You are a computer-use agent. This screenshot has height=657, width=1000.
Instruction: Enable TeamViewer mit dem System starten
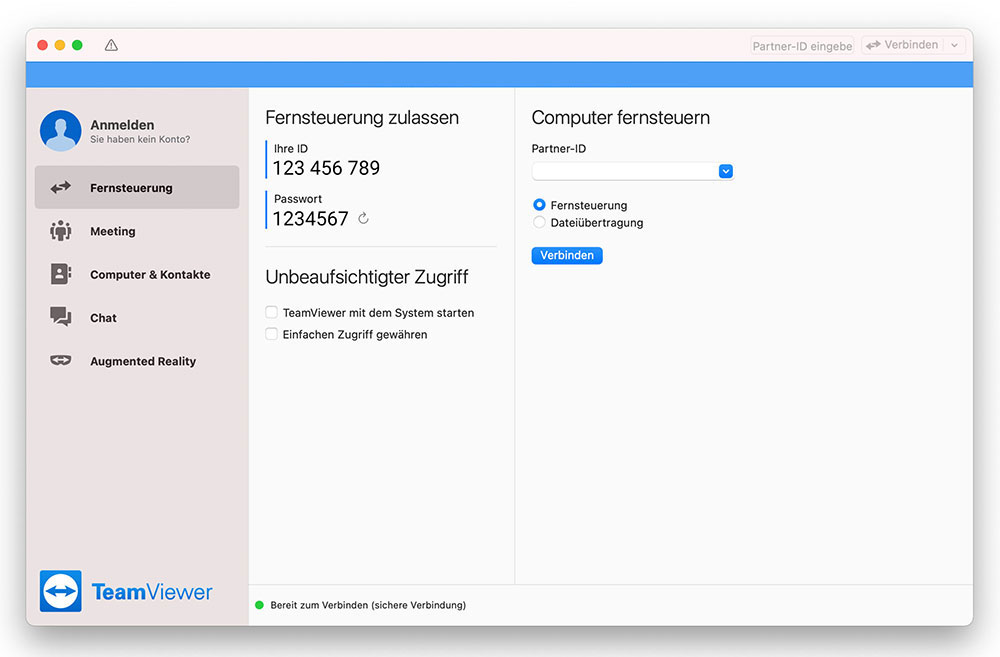click(271, 312)
